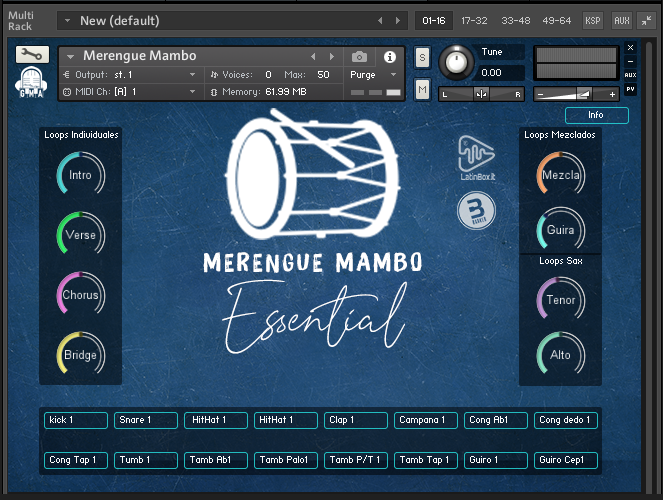Trigger the Clap 1 pad
The height and width of the screenshot is (500, 663).
point(356,420)
